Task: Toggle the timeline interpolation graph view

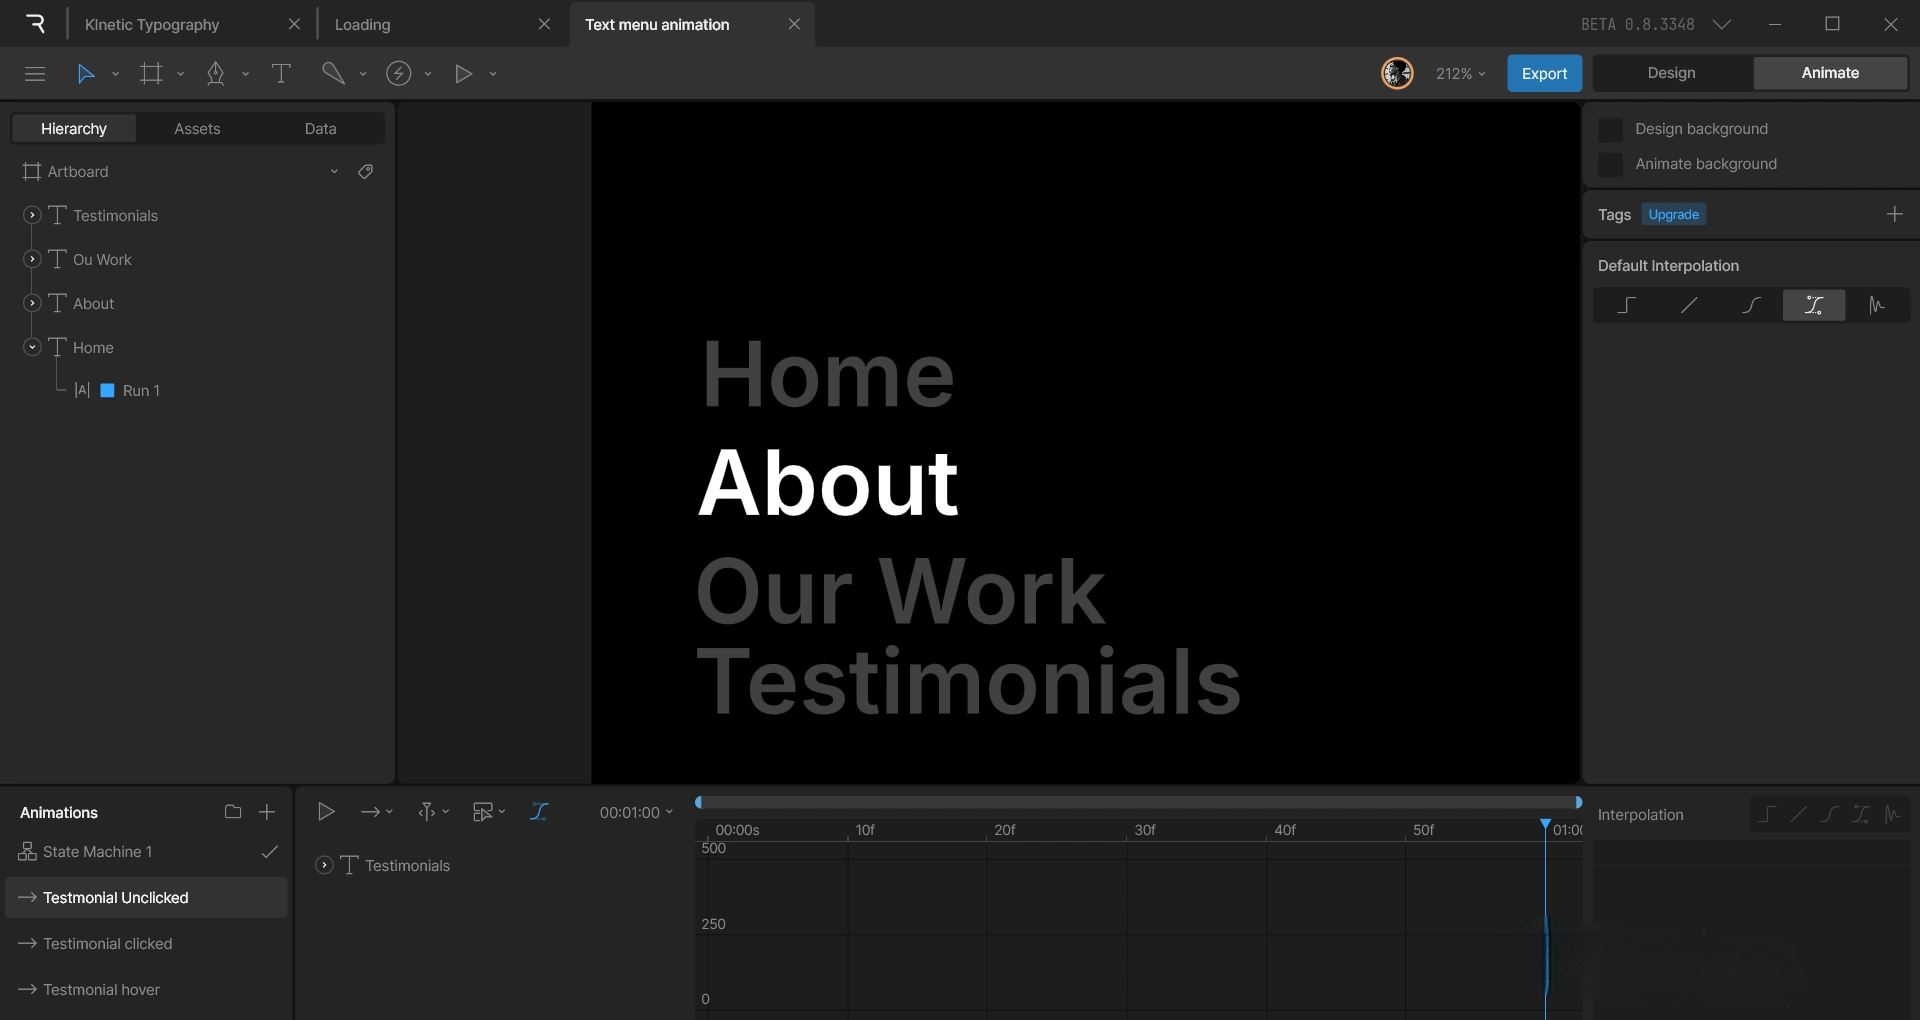Action: 539,811
